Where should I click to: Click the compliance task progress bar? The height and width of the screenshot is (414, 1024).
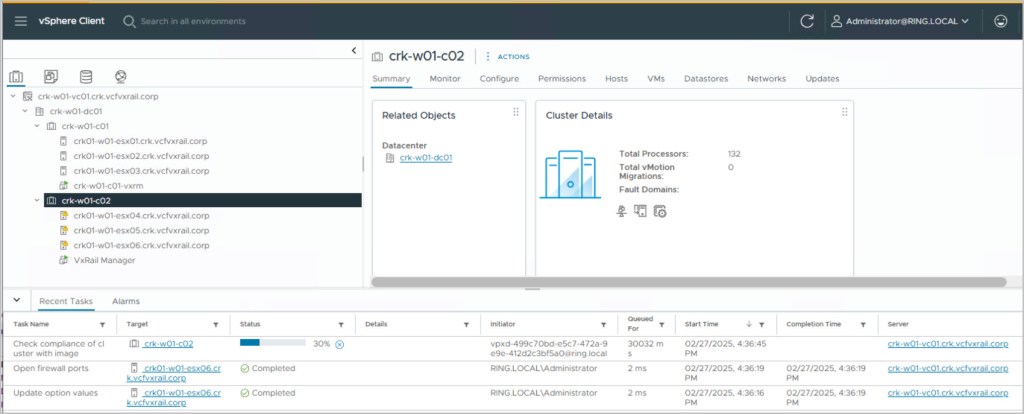(272, 343)
